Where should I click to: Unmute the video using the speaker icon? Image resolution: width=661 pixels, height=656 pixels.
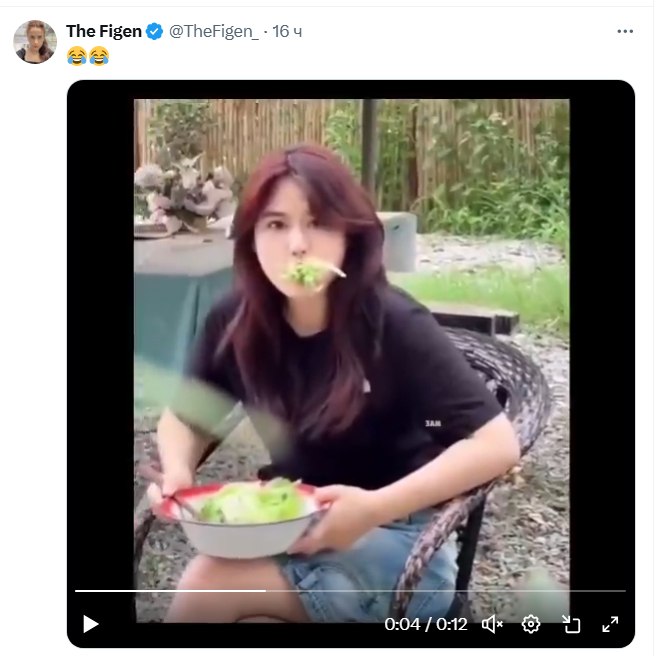pos(492,624)
